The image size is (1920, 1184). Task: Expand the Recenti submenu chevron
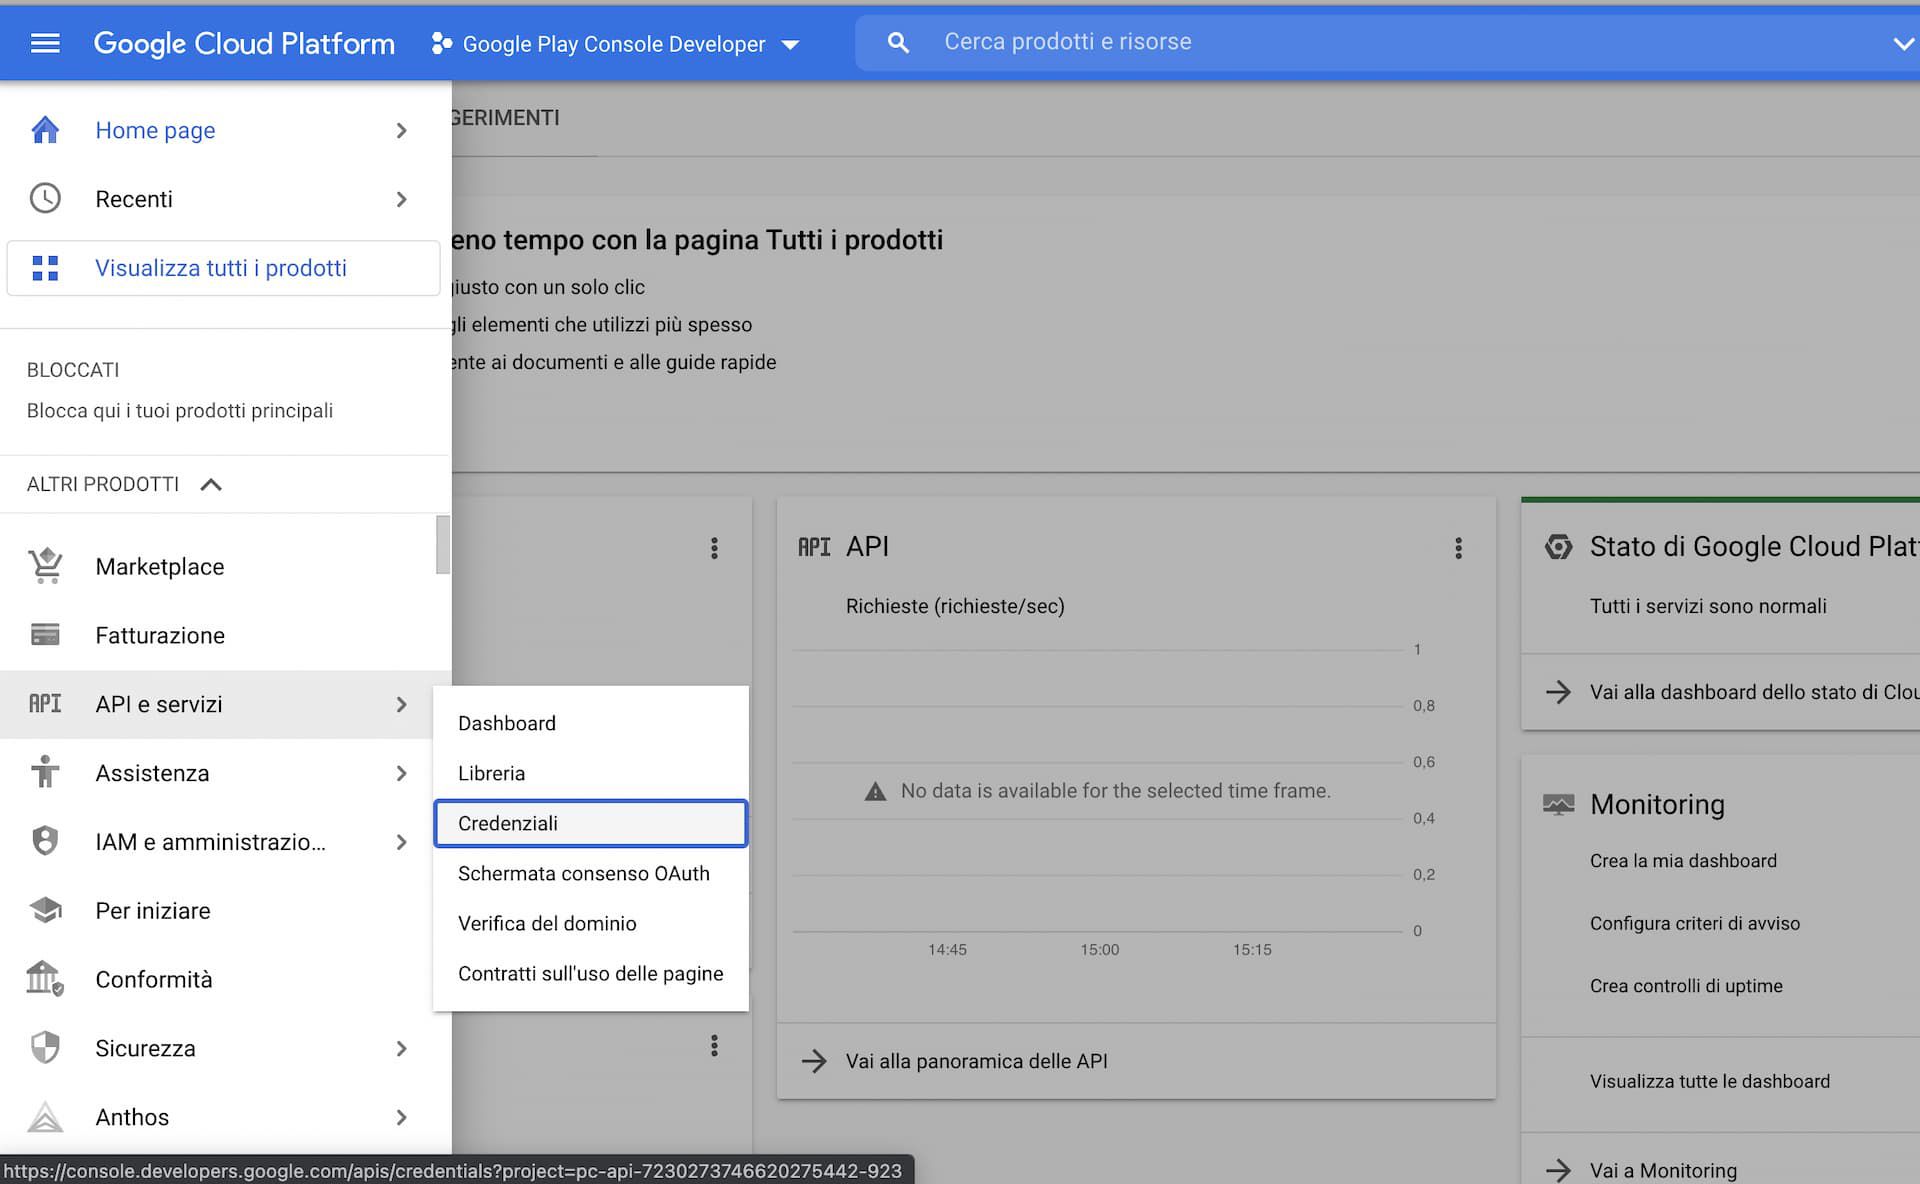[x=401, y=199]
